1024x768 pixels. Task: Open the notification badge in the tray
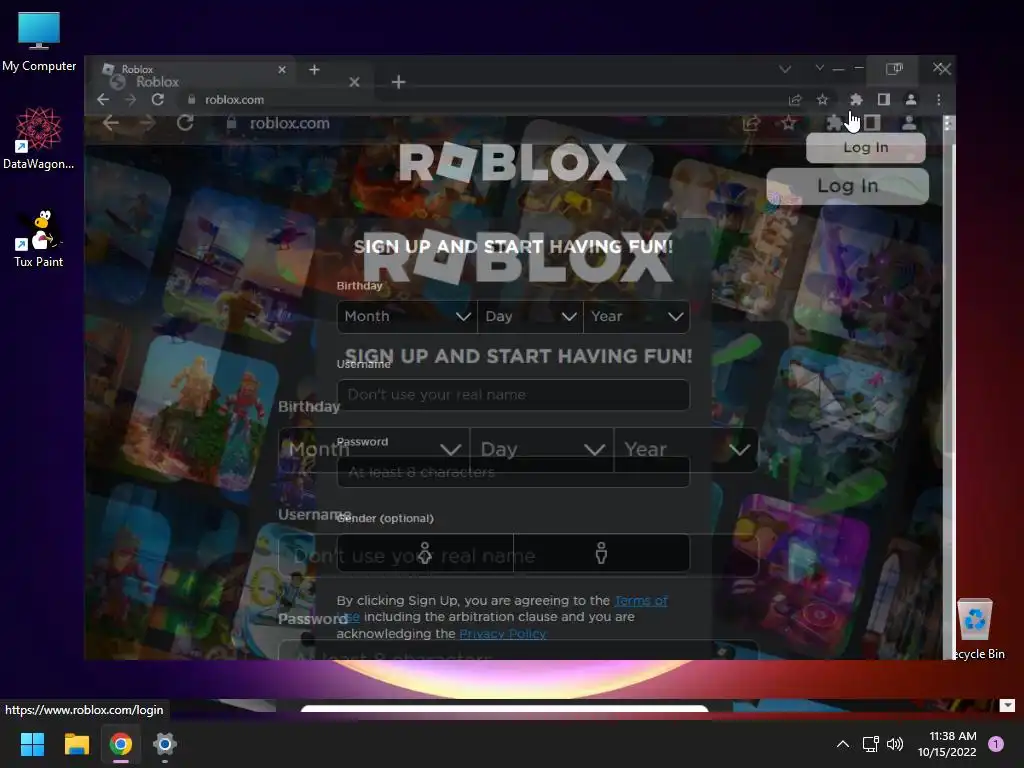[x=996, y=744]
